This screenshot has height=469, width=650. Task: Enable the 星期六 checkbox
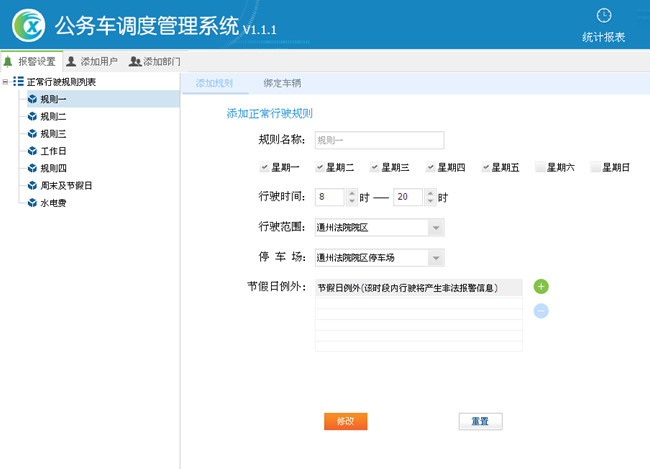pyautogui.click(x=540, y=167)
